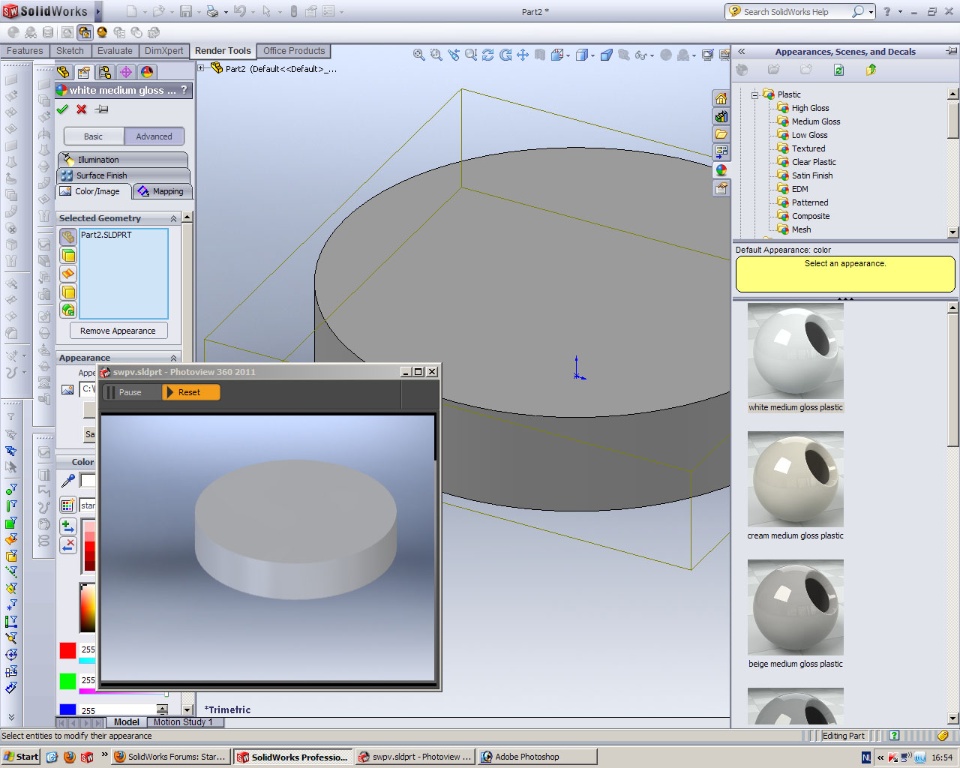Image resolution: width=960 pixels, height=768 pixels.
Task: Collapse the Plastic folder in the tree
Action: 755,94
